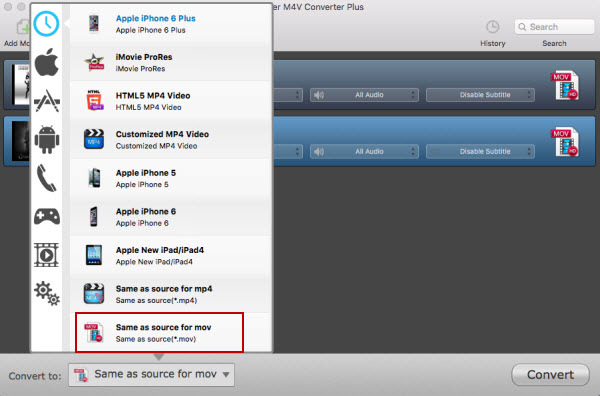
Task: Click the iMovie ProRes star icon
Action: (x=94, y=62)
